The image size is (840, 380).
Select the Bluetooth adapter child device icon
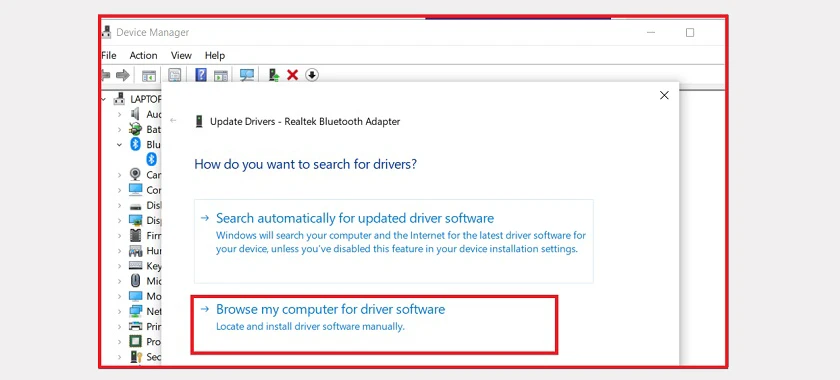[x=152, y=159]
